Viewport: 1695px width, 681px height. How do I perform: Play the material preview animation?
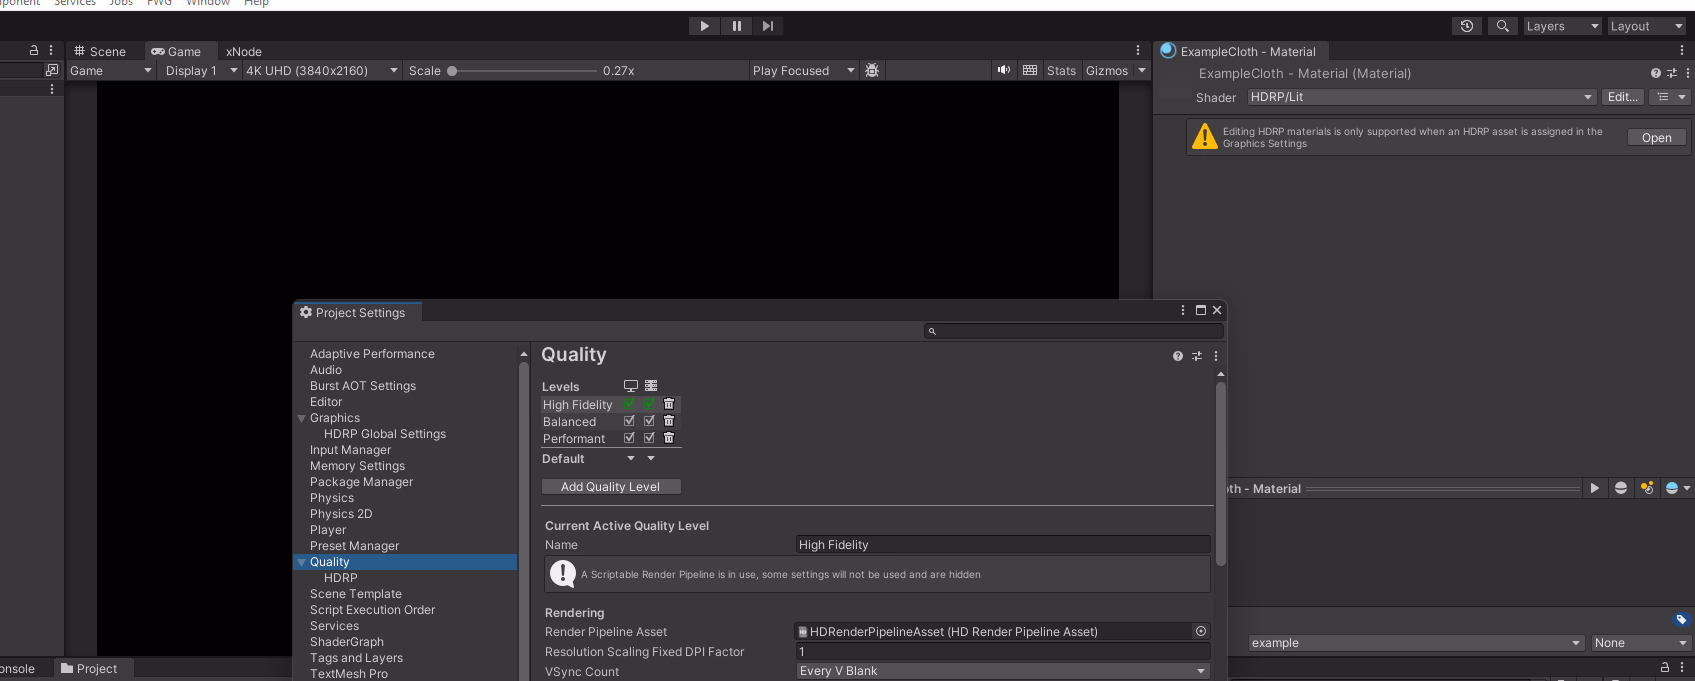pos(1594,488)
